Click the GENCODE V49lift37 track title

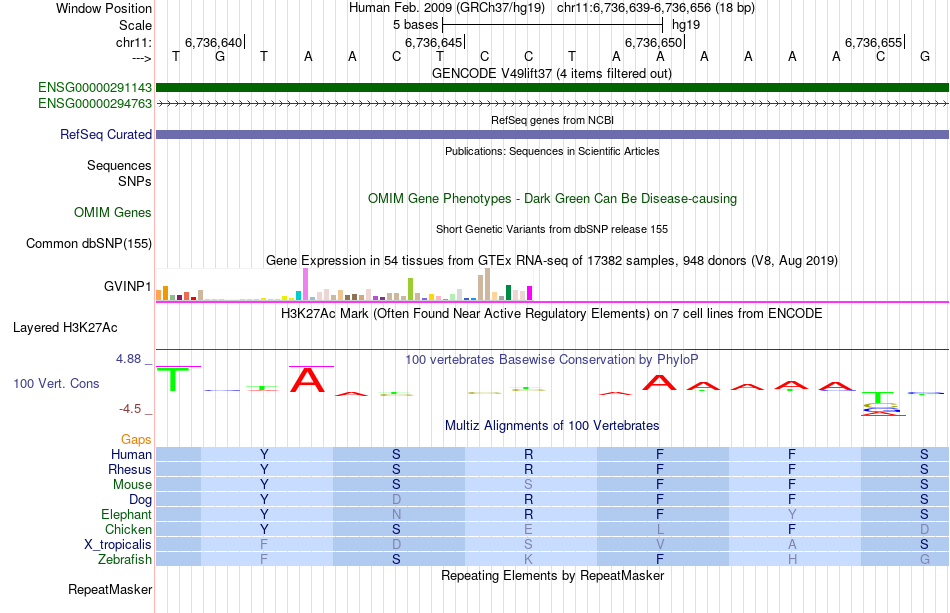click(552, 73)
